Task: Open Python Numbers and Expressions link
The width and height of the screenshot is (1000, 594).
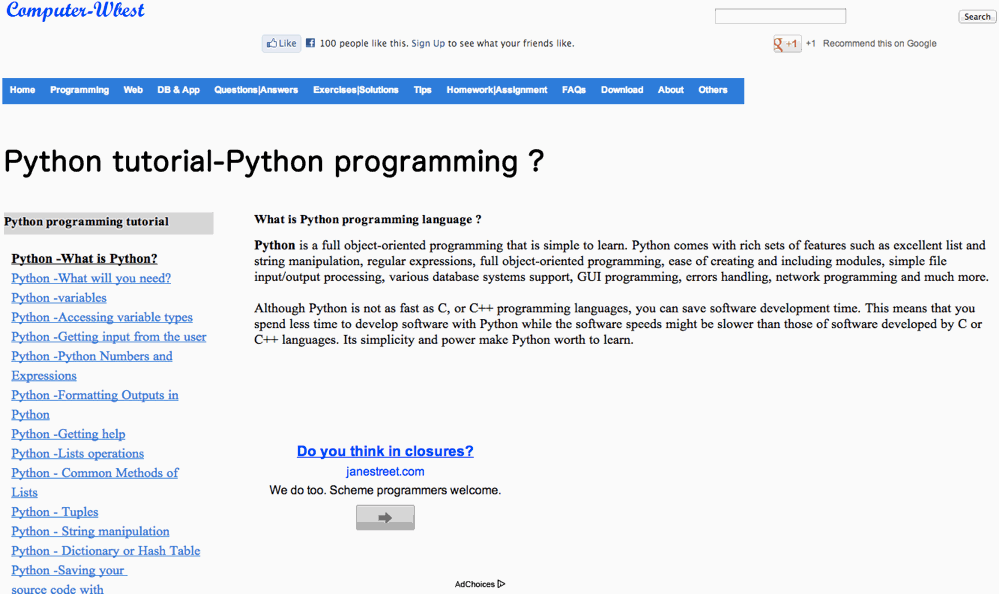Action: coord(92,366)
